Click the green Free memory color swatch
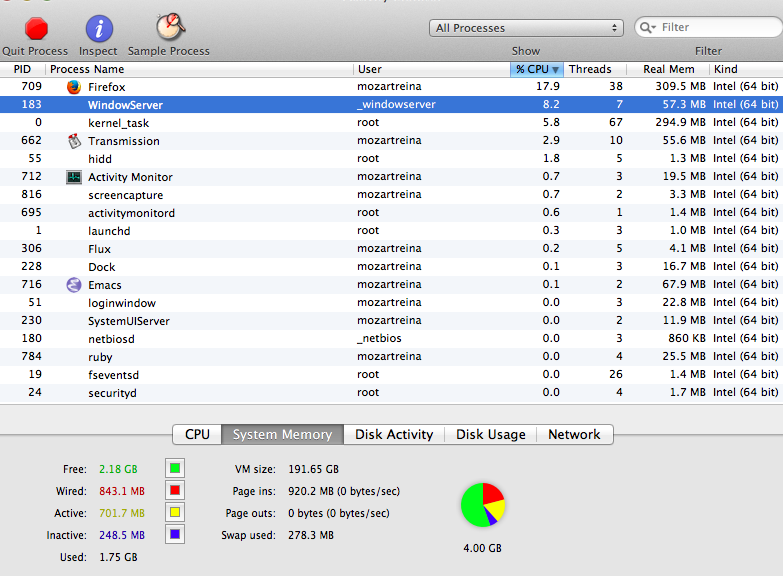783x576 pixels. (175, 469)
